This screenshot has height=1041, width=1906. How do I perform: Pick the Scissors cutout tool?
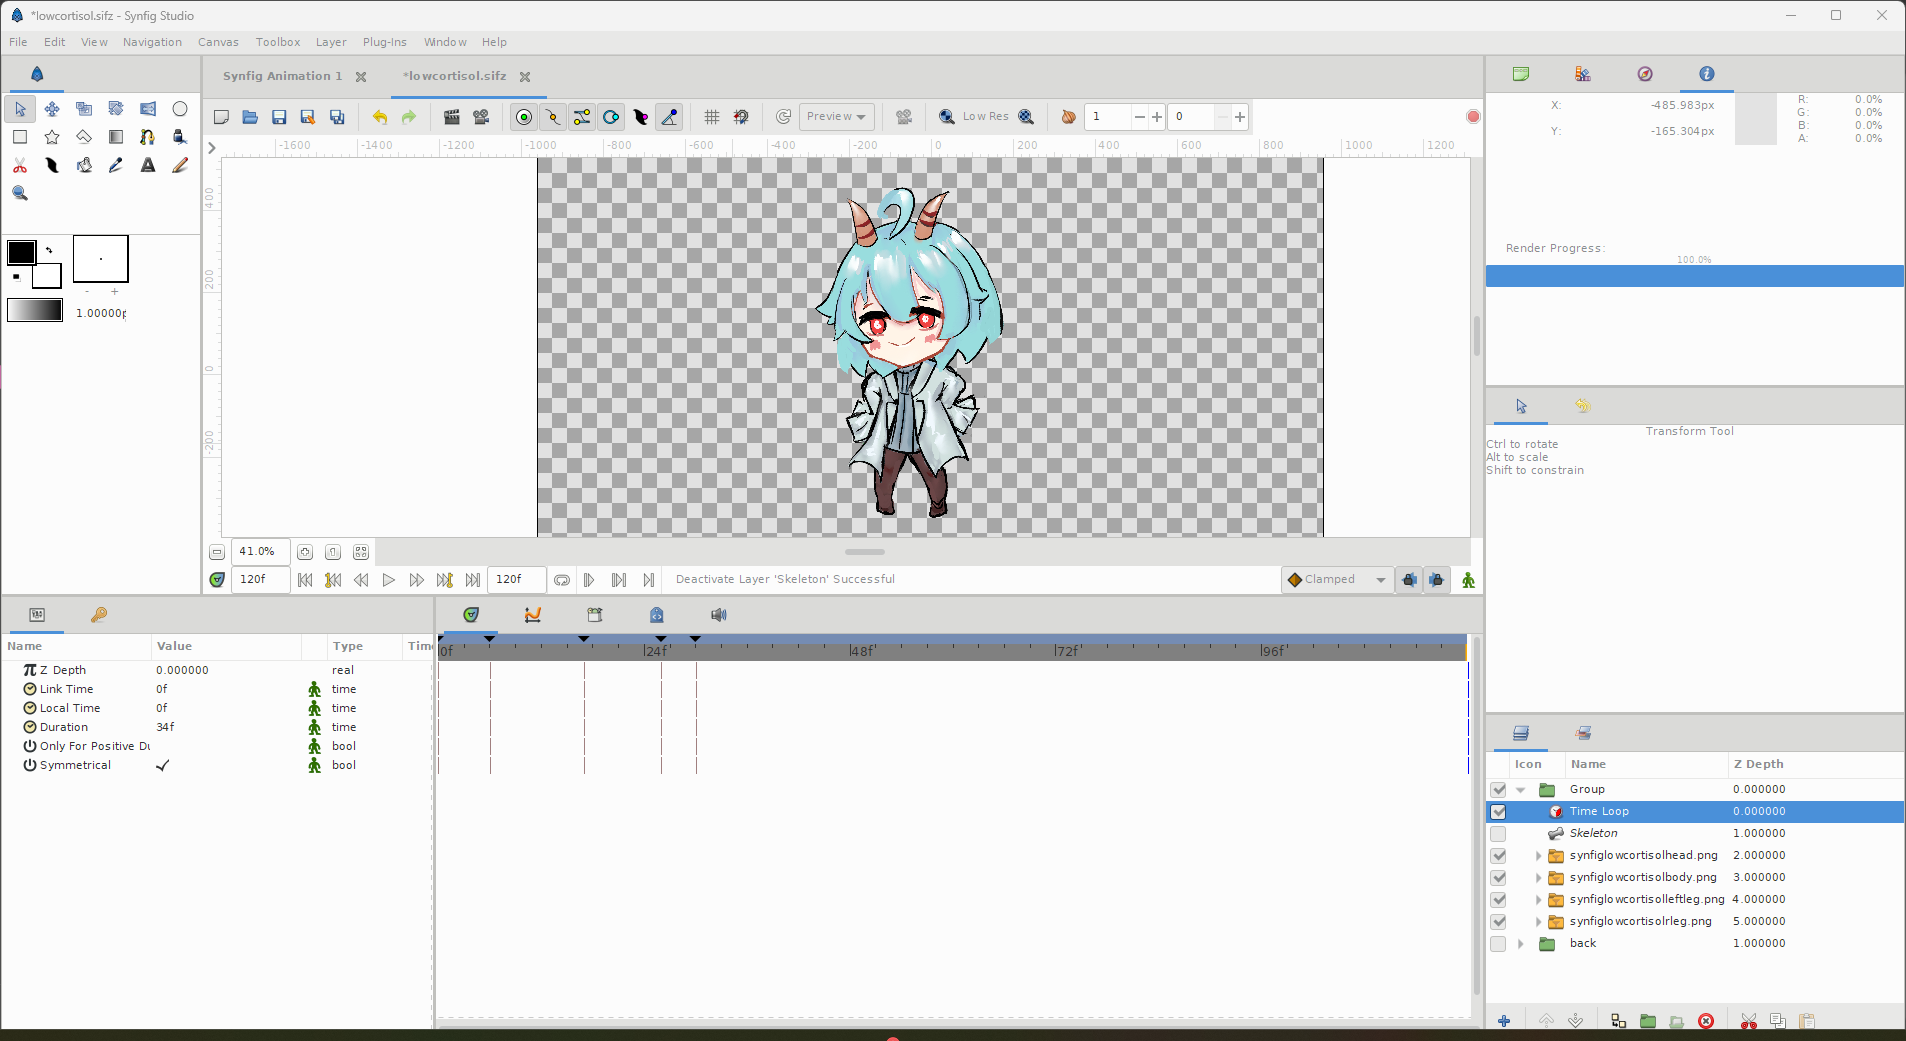click(20, 166)
